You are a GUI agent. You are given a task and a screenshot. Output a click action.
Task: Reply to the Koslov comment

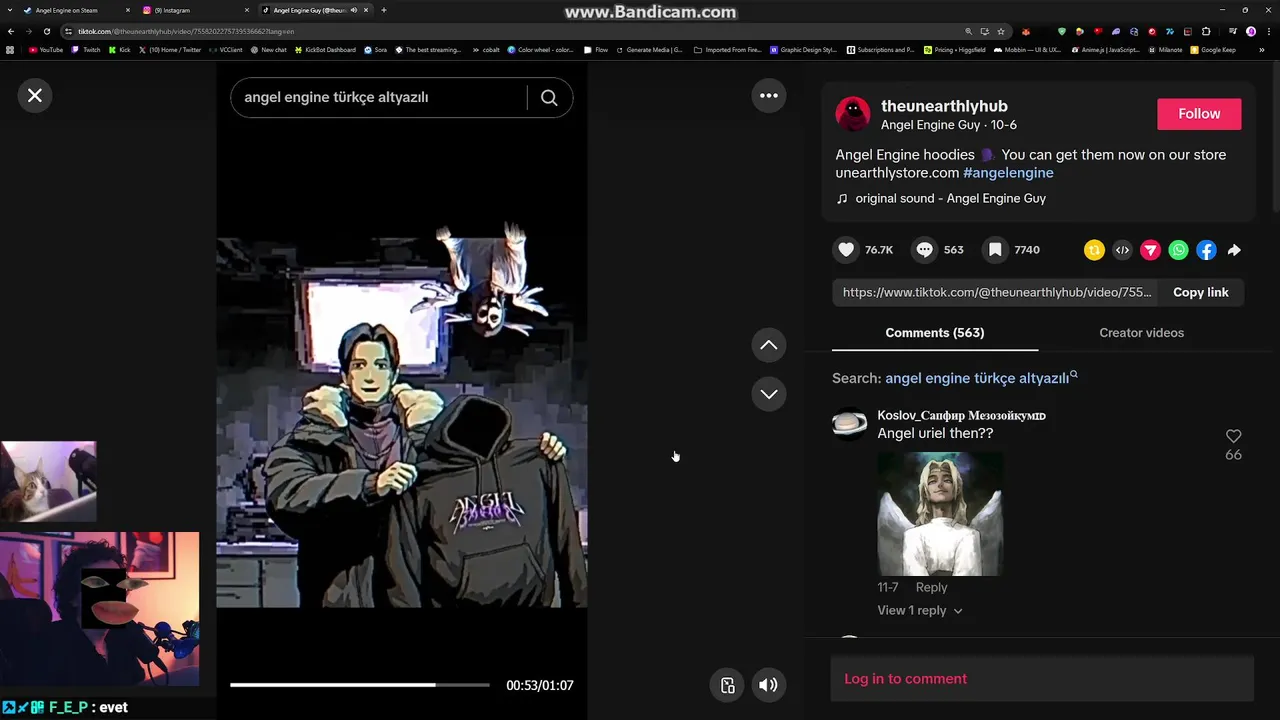point(931,588)
